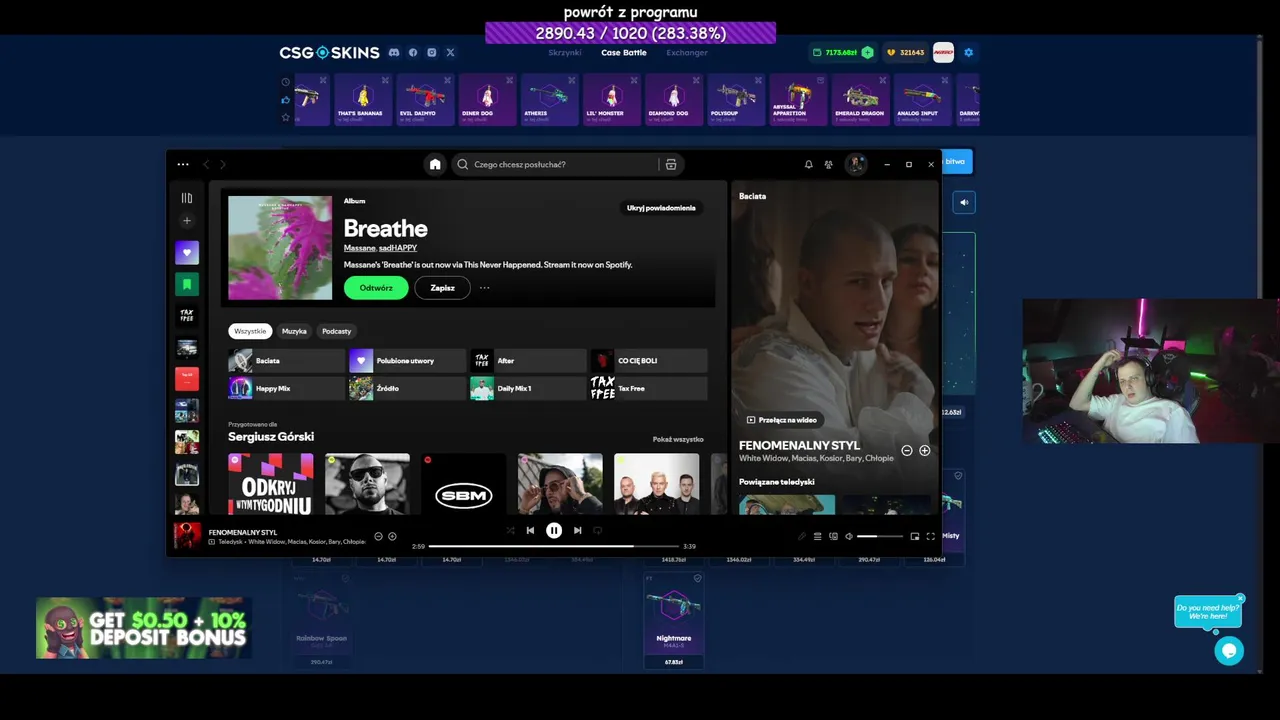Open Polubione utwory shortcut tile
The image size is (1280, 720).
coord(407,360)
